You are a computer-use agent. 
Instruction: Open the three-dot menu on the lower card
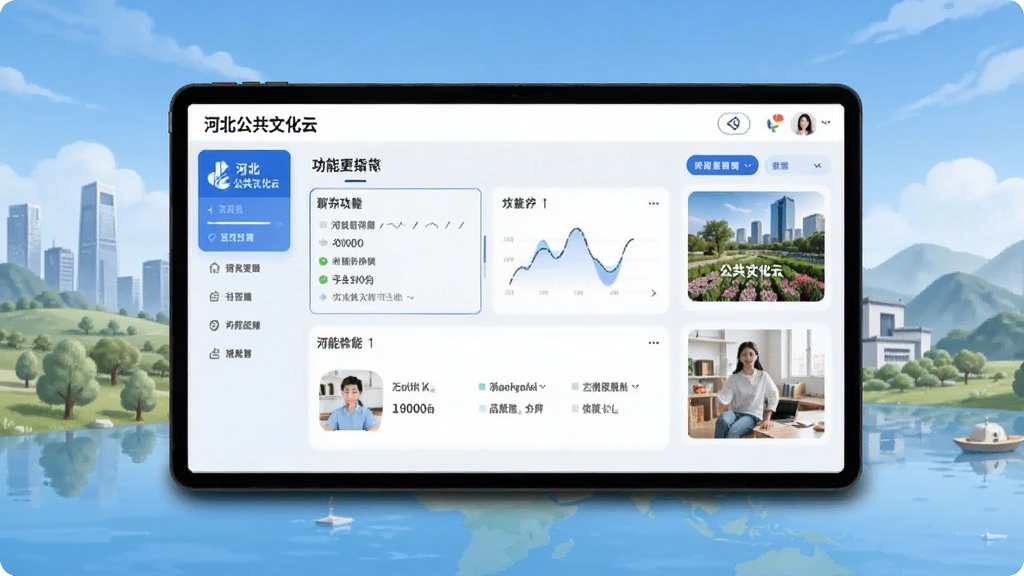tap(654, 343)
